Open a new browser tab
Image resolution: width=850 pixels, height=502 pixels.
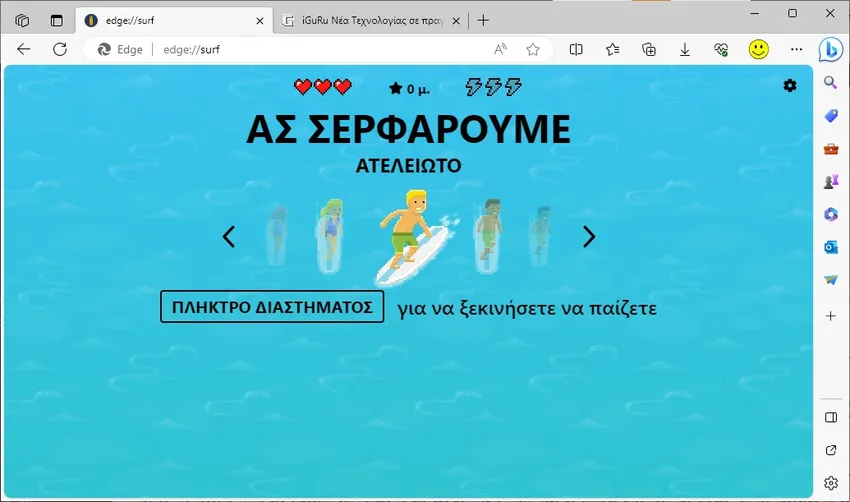pyautogui.click(x=483, y=21)
